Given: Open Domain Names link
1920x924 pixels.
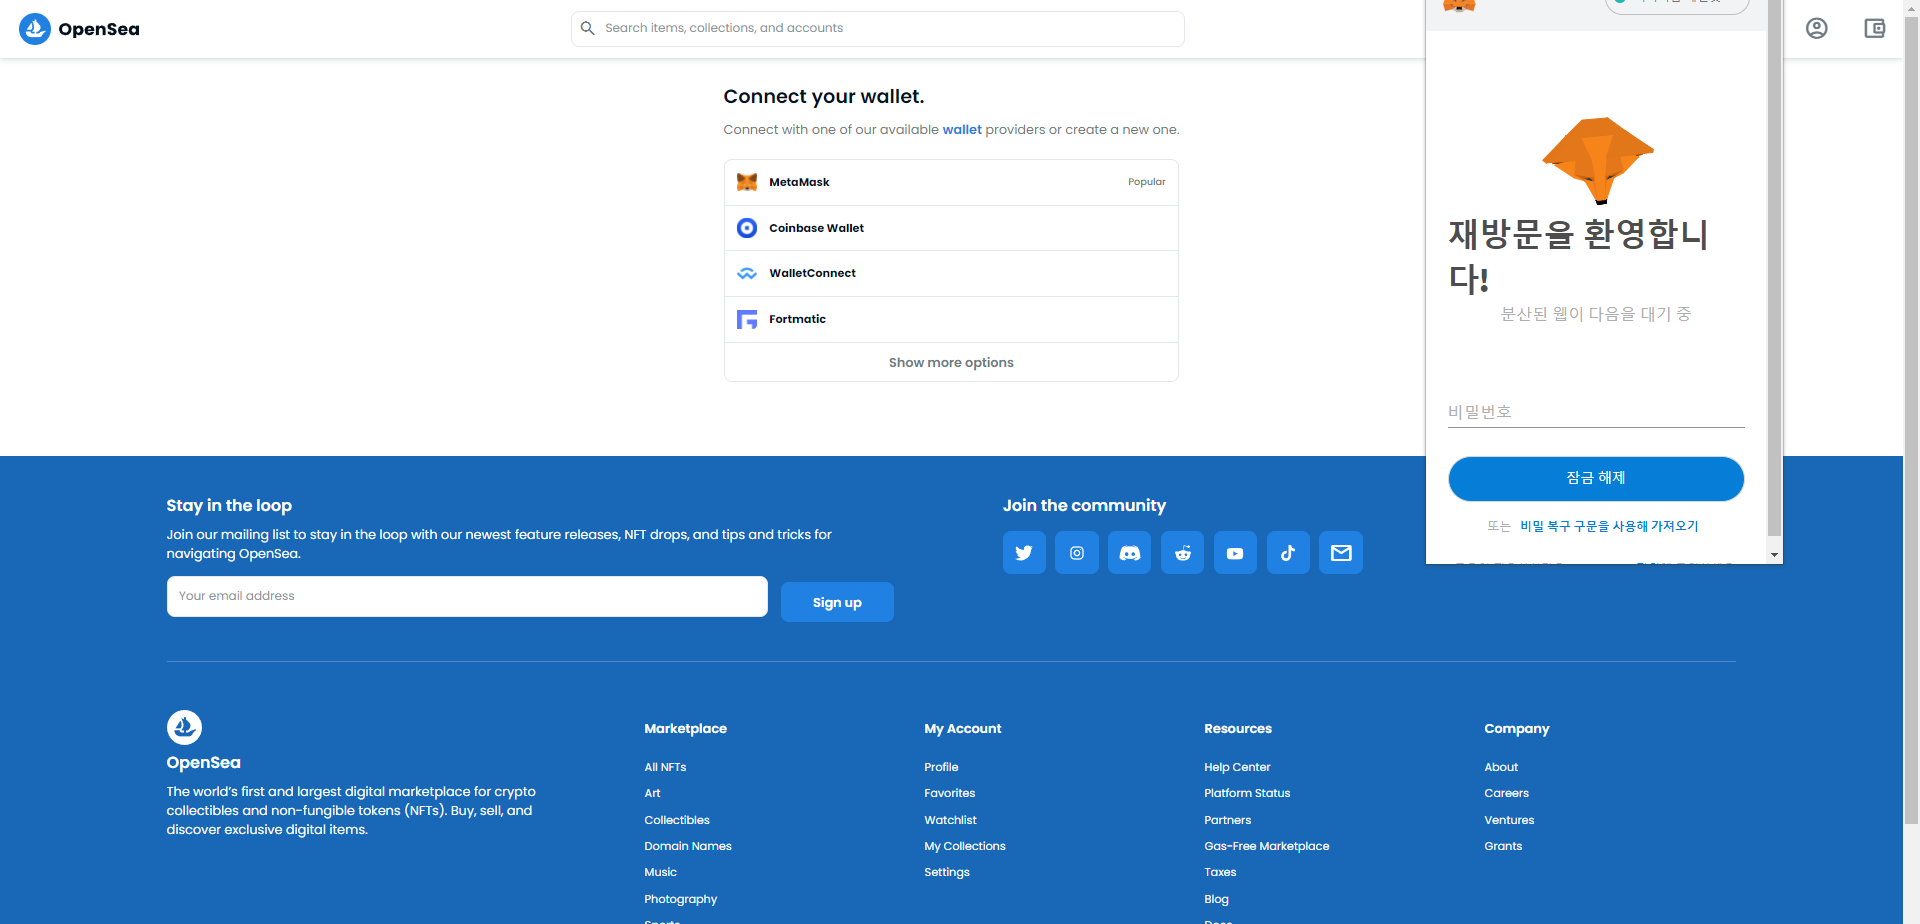Looking at the screenshot, I should coord(688,846).
